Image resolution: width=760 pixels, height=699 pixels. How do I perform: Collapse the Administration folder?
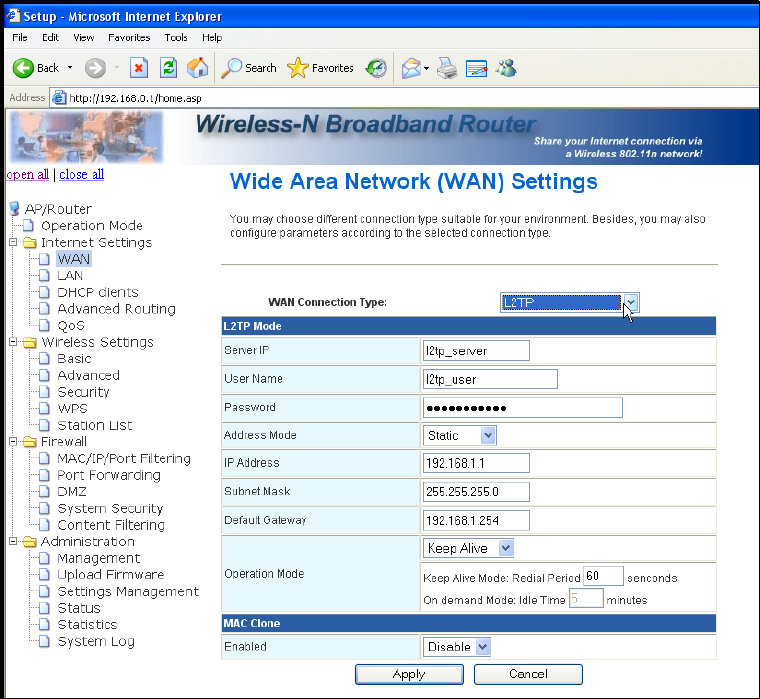pyautogui.click(x=13, y=541)
